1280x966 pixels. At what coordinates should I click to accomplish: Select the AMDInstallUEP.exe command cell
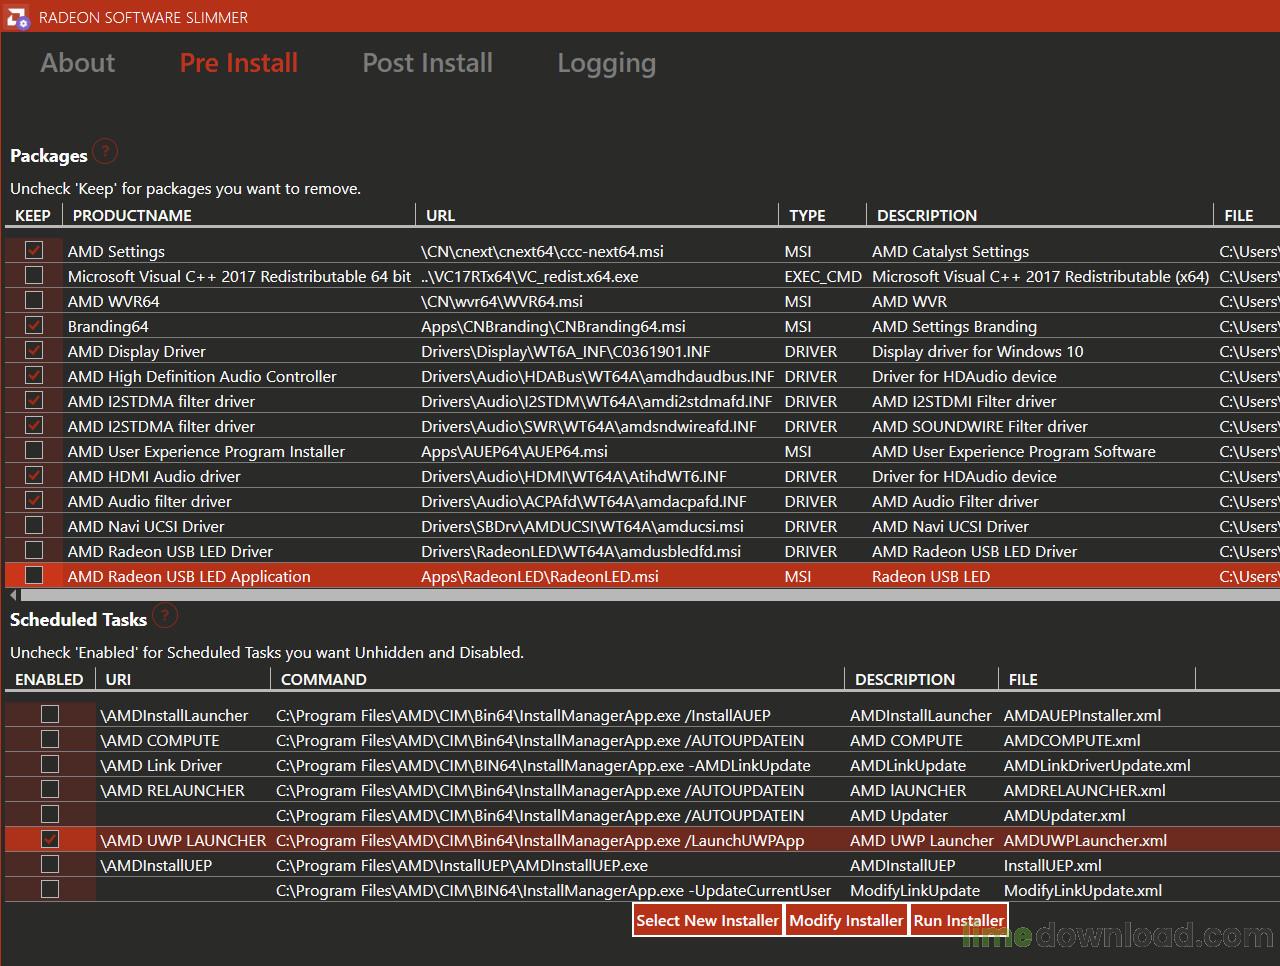point(461,865)
